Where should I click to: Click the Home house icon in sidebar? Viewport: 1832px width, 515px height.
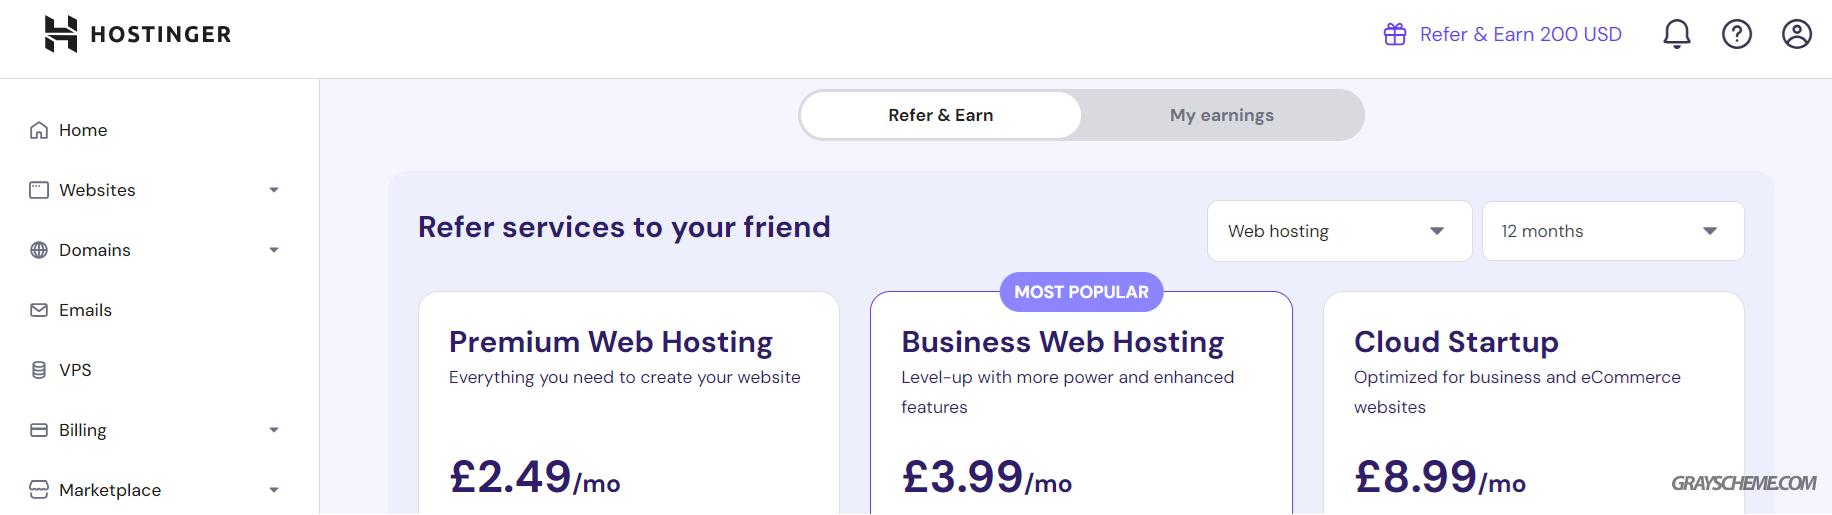click(x=39, y=130)
